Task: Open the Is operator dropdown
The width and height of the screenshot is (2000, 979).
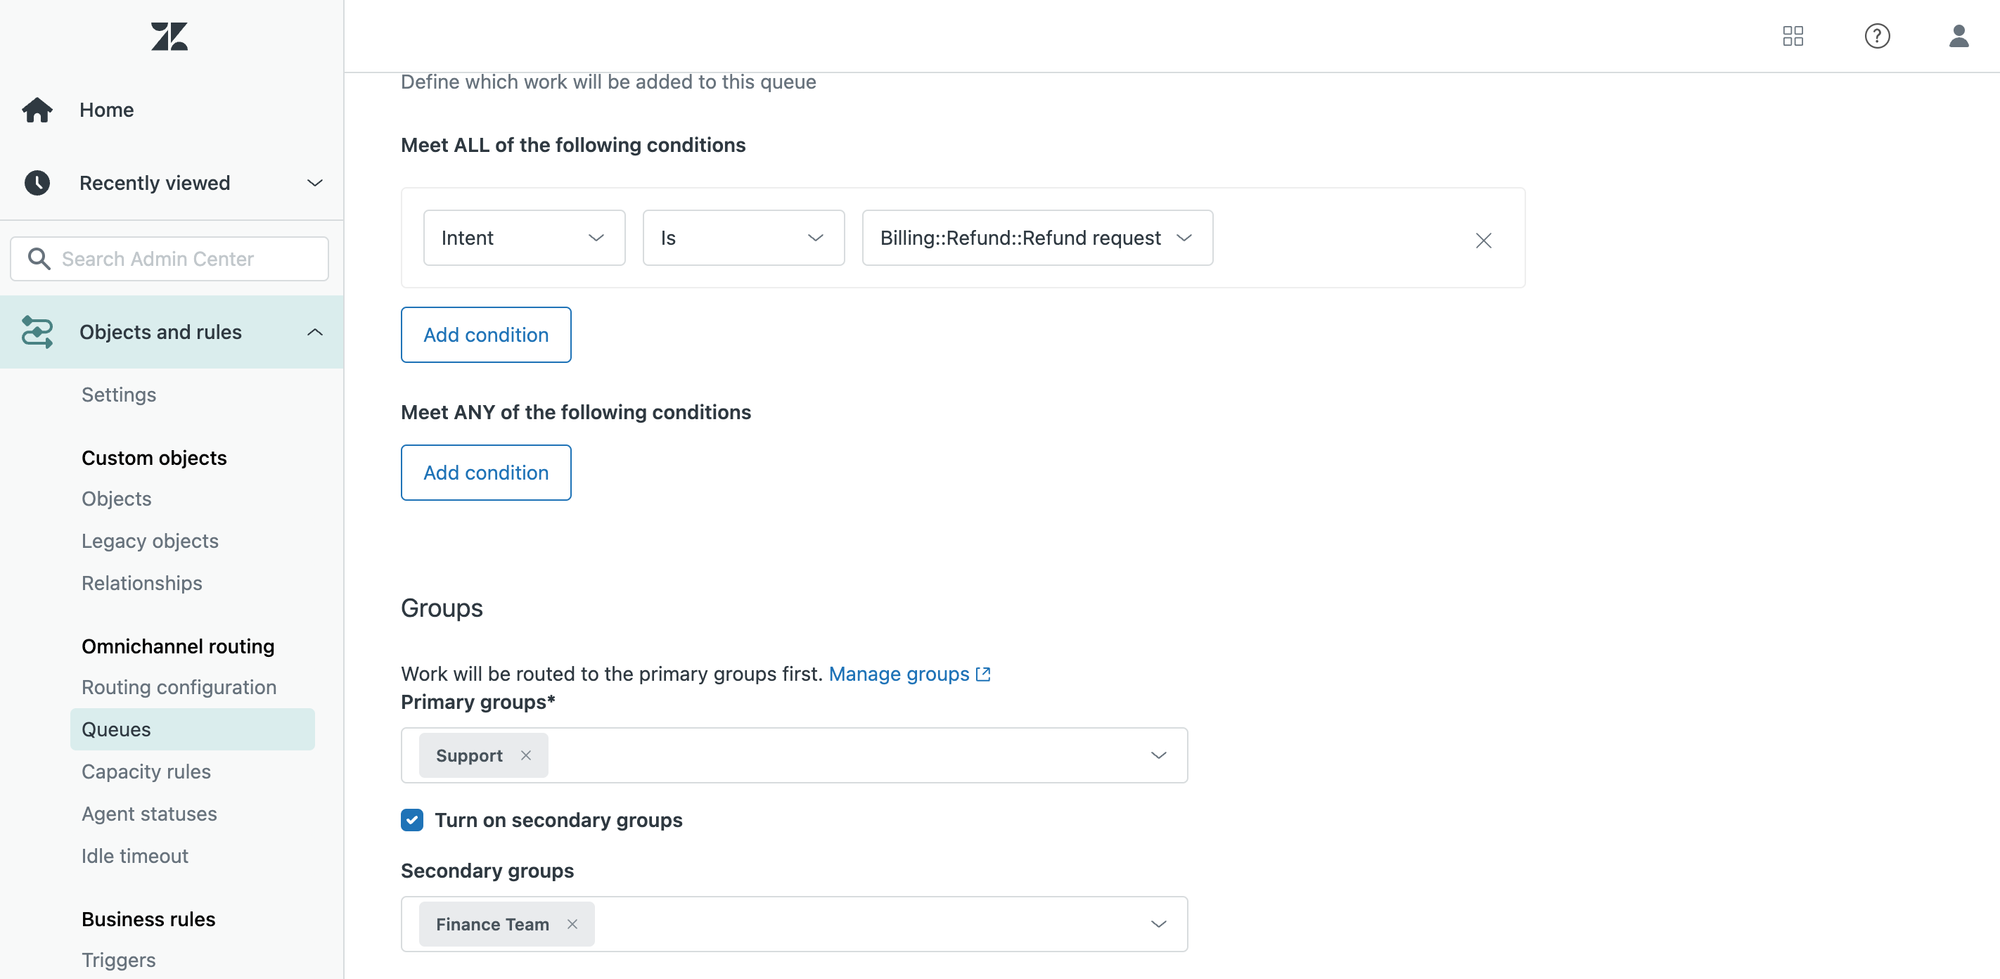Action: pyautogui.click(x=743, y=238)
